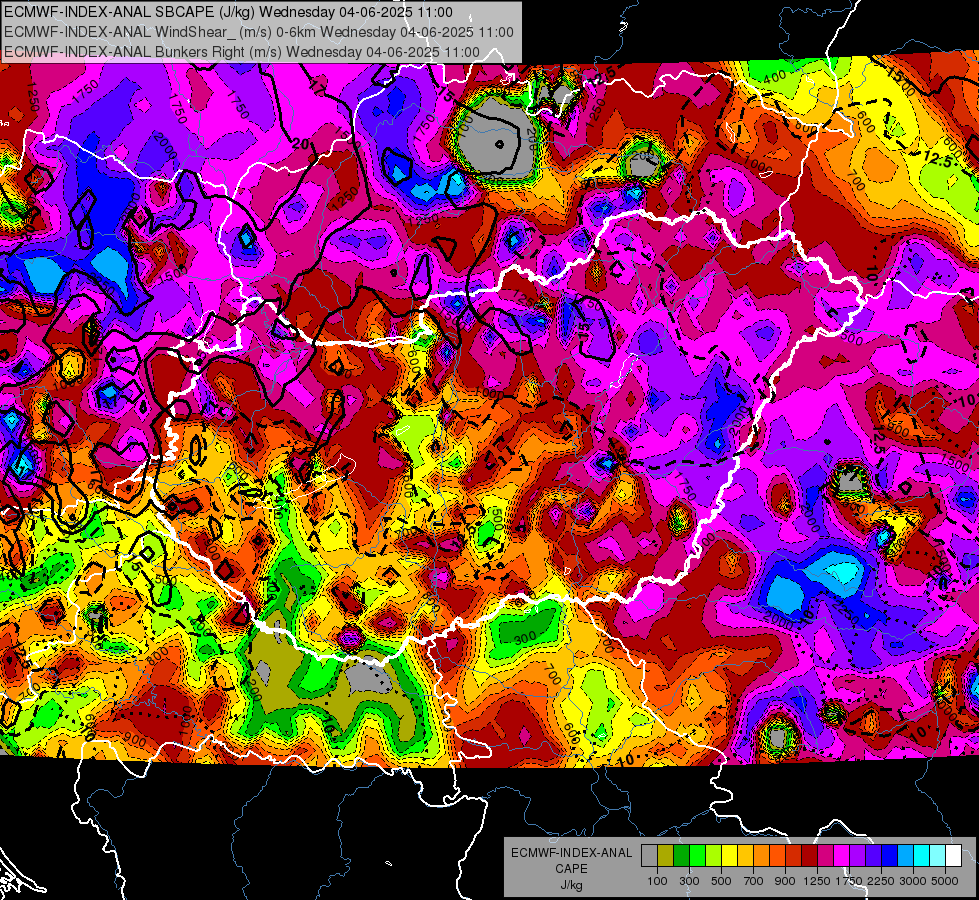Screen dimensions: 979x900
Task: Select the bright cyan legend swatch
Action: click(922, 855)
